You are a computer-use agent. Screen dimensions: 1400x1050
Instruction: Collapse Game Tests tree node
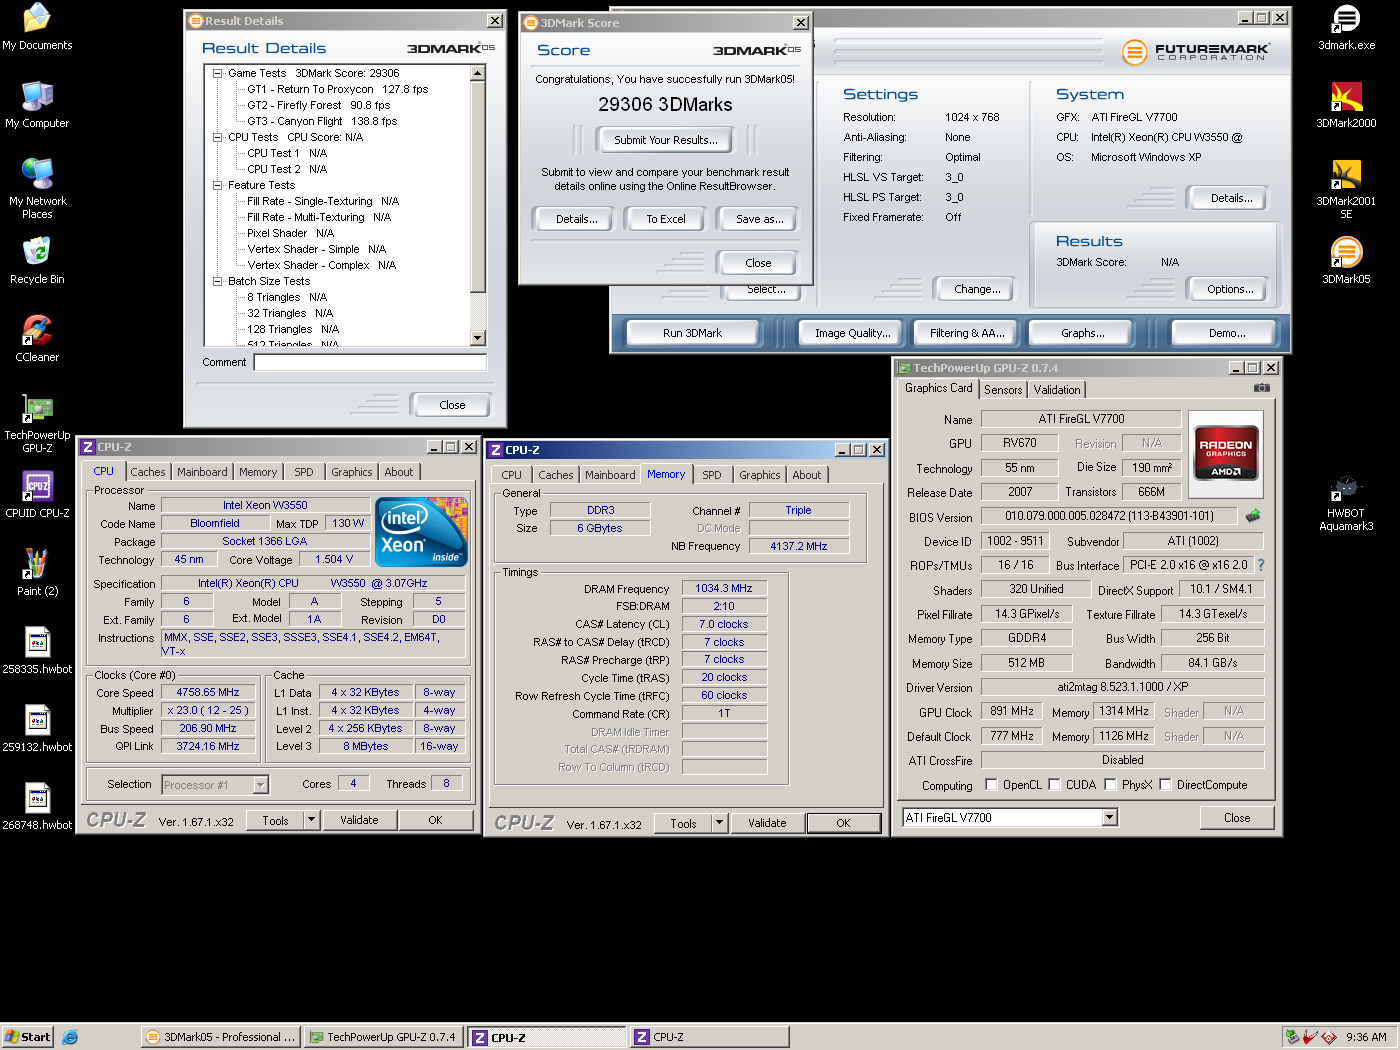pos(217,73)
